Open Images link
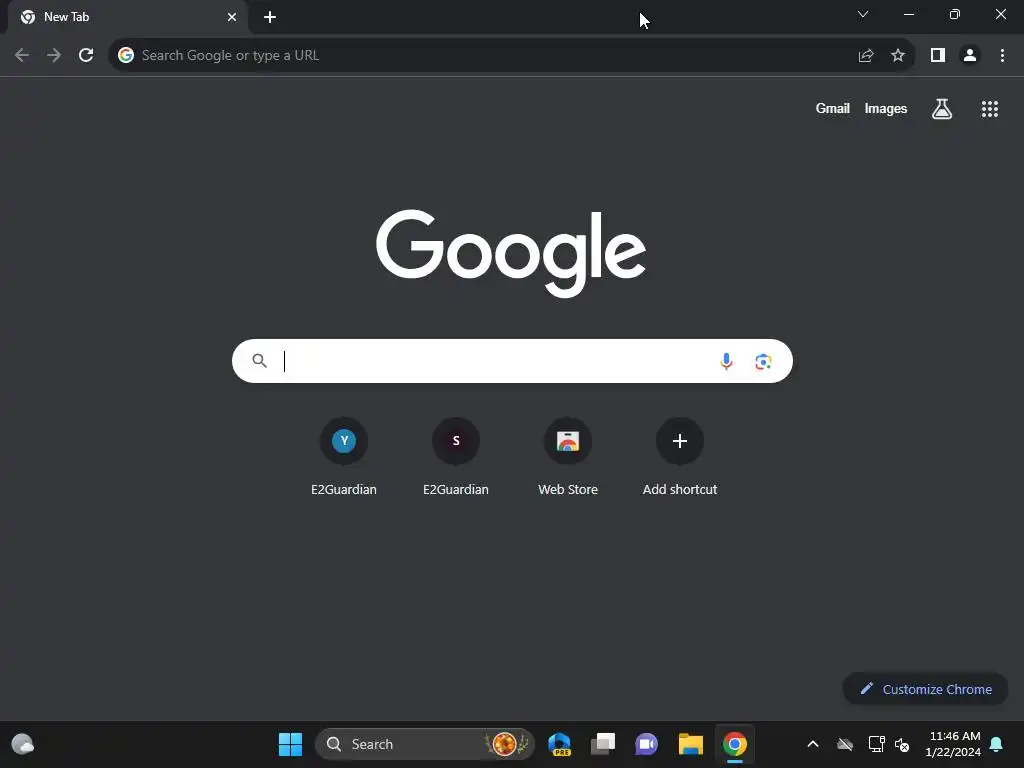Image resolution: width=1024 pixels, height=768 pixels. pos(886,108)
